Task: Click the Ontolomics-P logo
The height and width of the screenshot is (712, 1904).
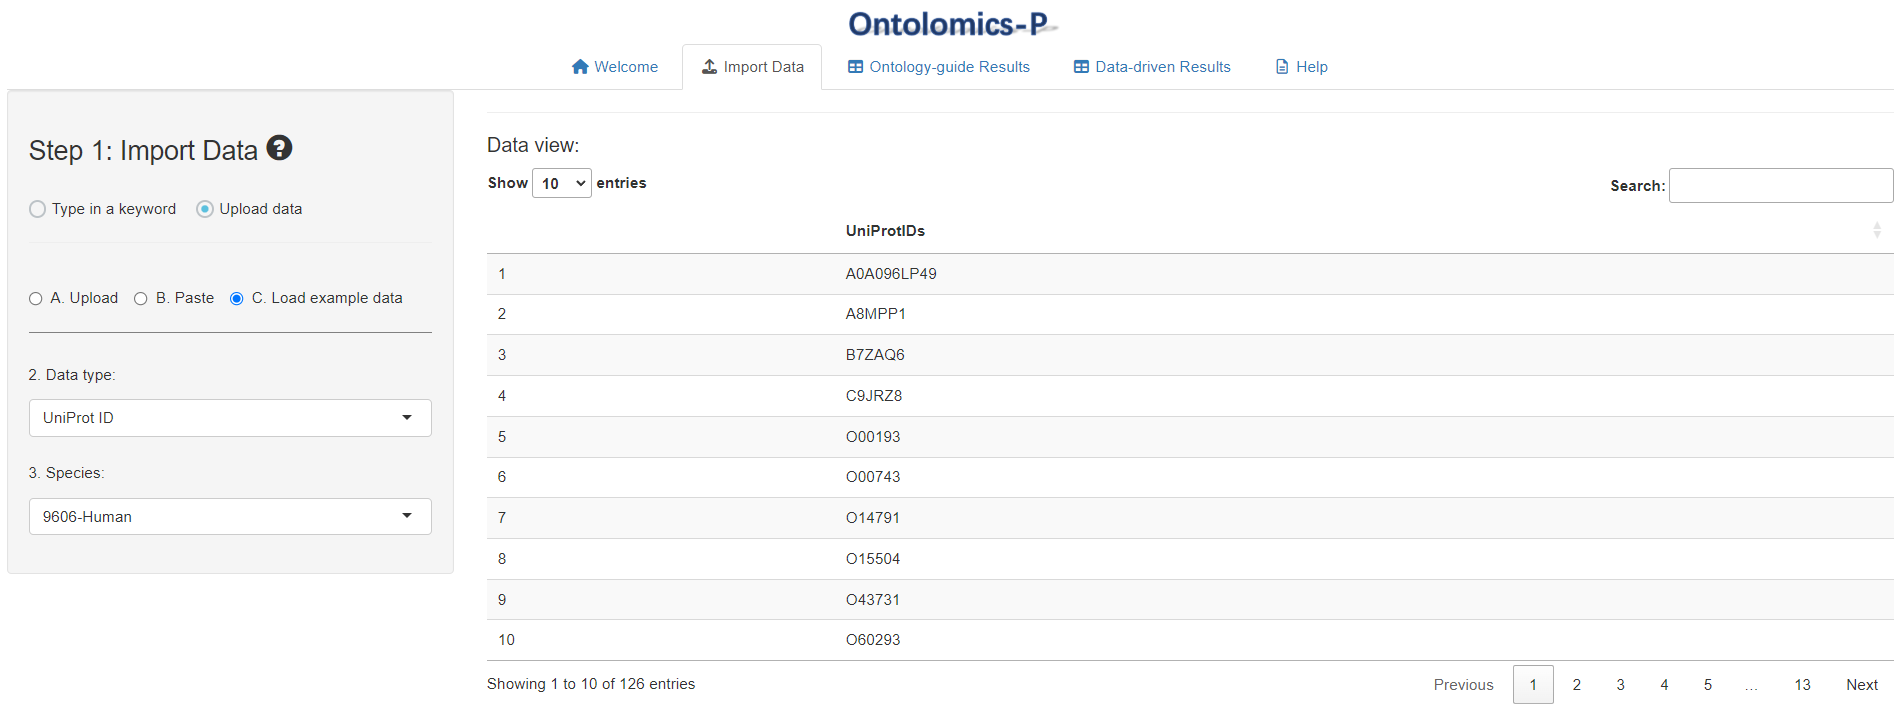Action: pyautogui.click(x=952, y=23)
